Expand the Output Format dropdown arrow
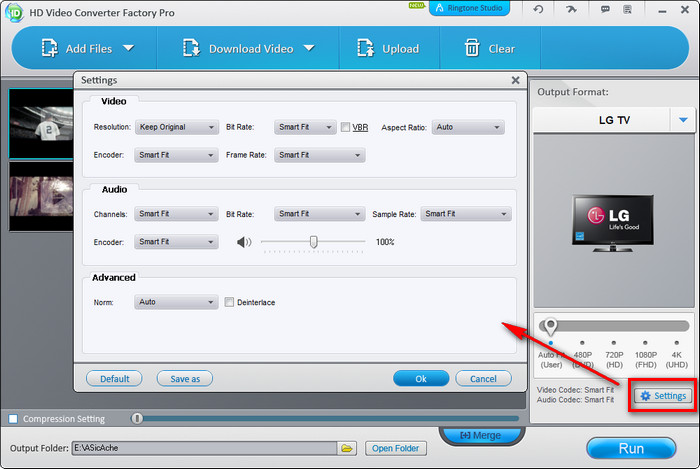 [683, 120]
